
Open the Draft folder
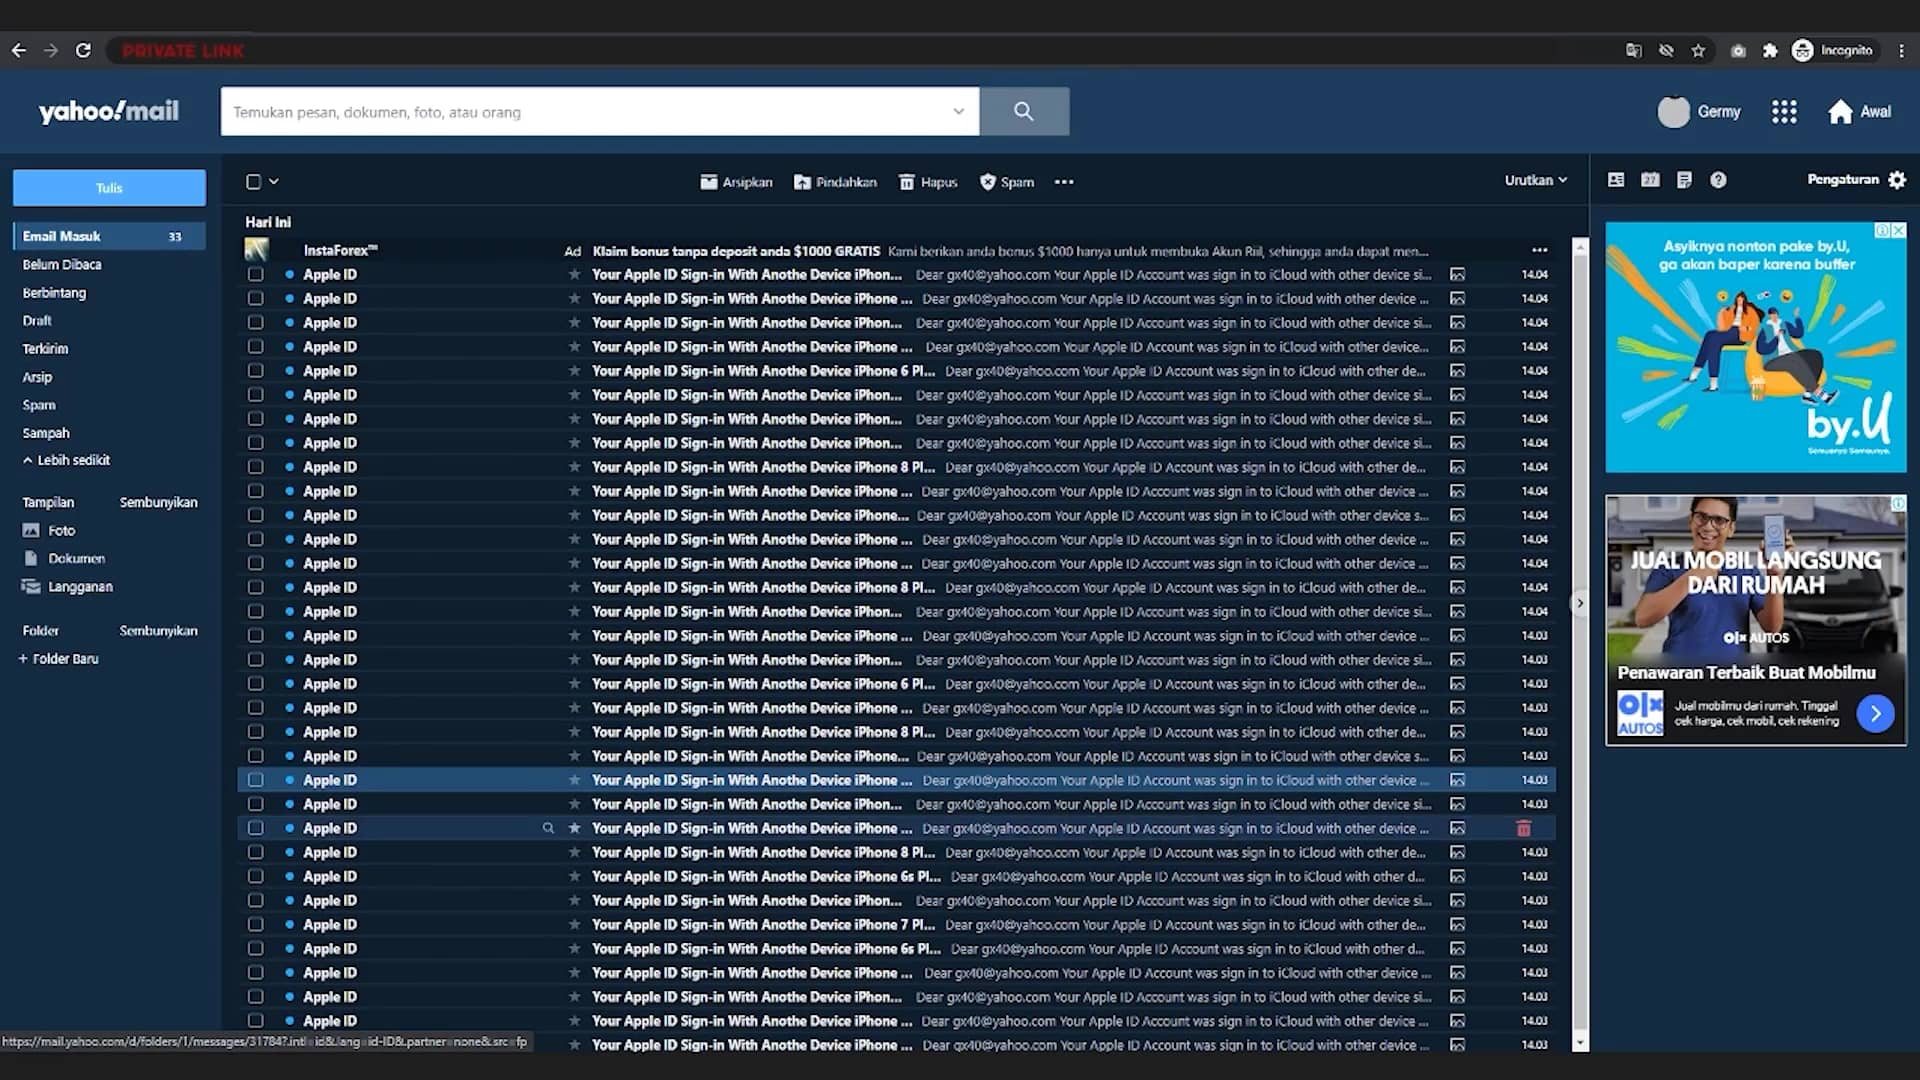(x=37, y=321)
